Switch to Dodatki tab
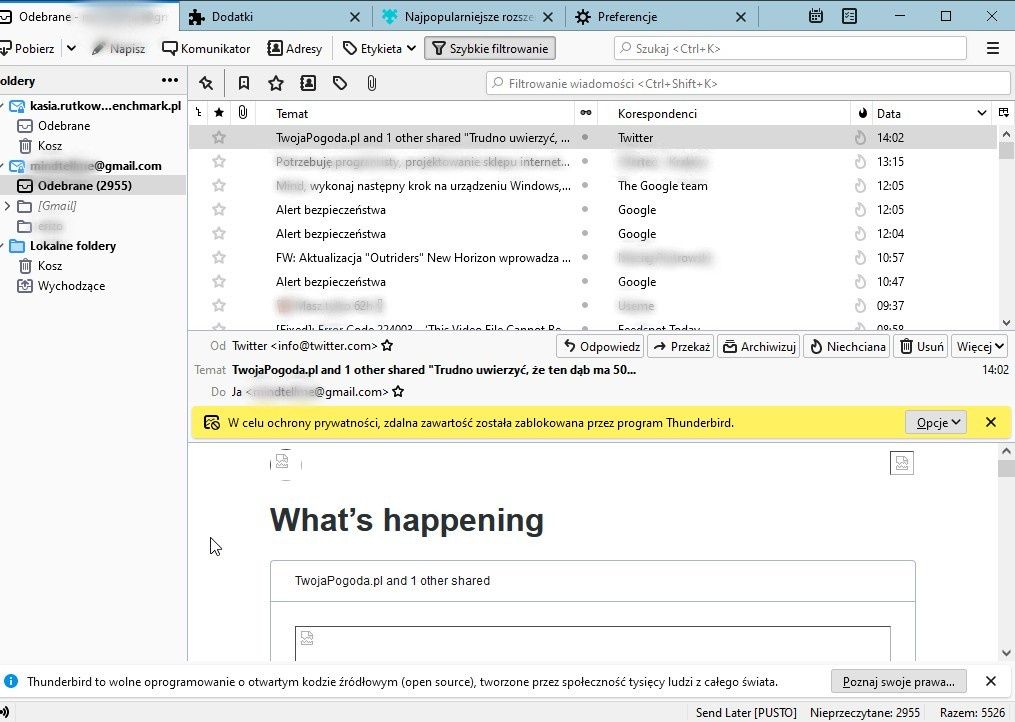This screenshot has height=722, width=1015. tap(232, 17)
